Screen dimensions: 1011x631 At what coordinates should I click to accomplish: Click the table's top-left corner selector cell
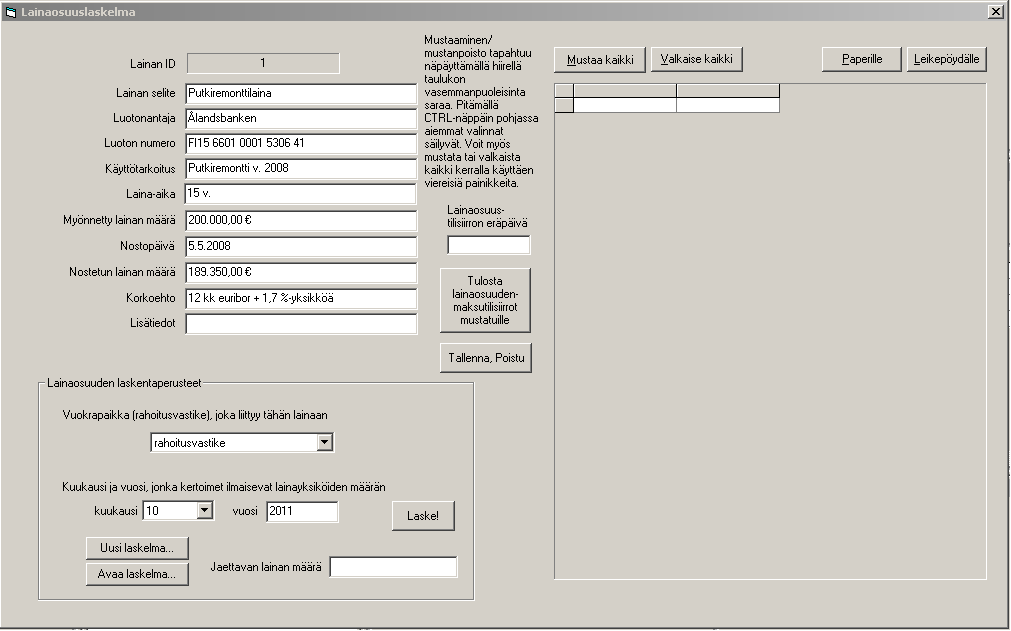[x=564, y=90]
